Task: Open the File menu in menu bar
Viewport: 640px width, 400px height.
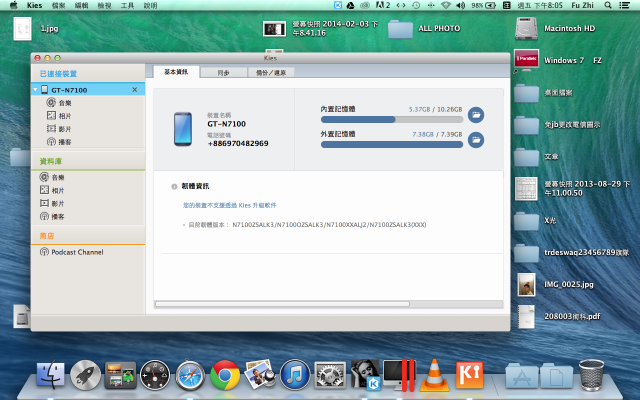Action: pos(58,5)
